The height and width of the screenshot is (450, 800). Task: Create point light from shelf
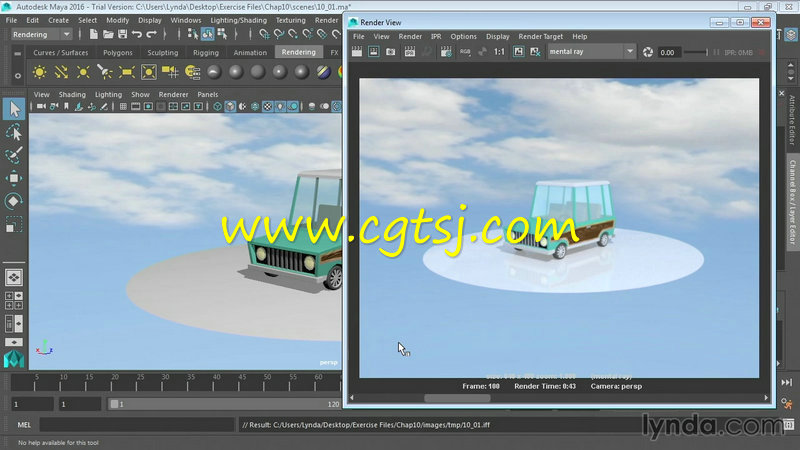pyautogui.click(x=83, y=72)
